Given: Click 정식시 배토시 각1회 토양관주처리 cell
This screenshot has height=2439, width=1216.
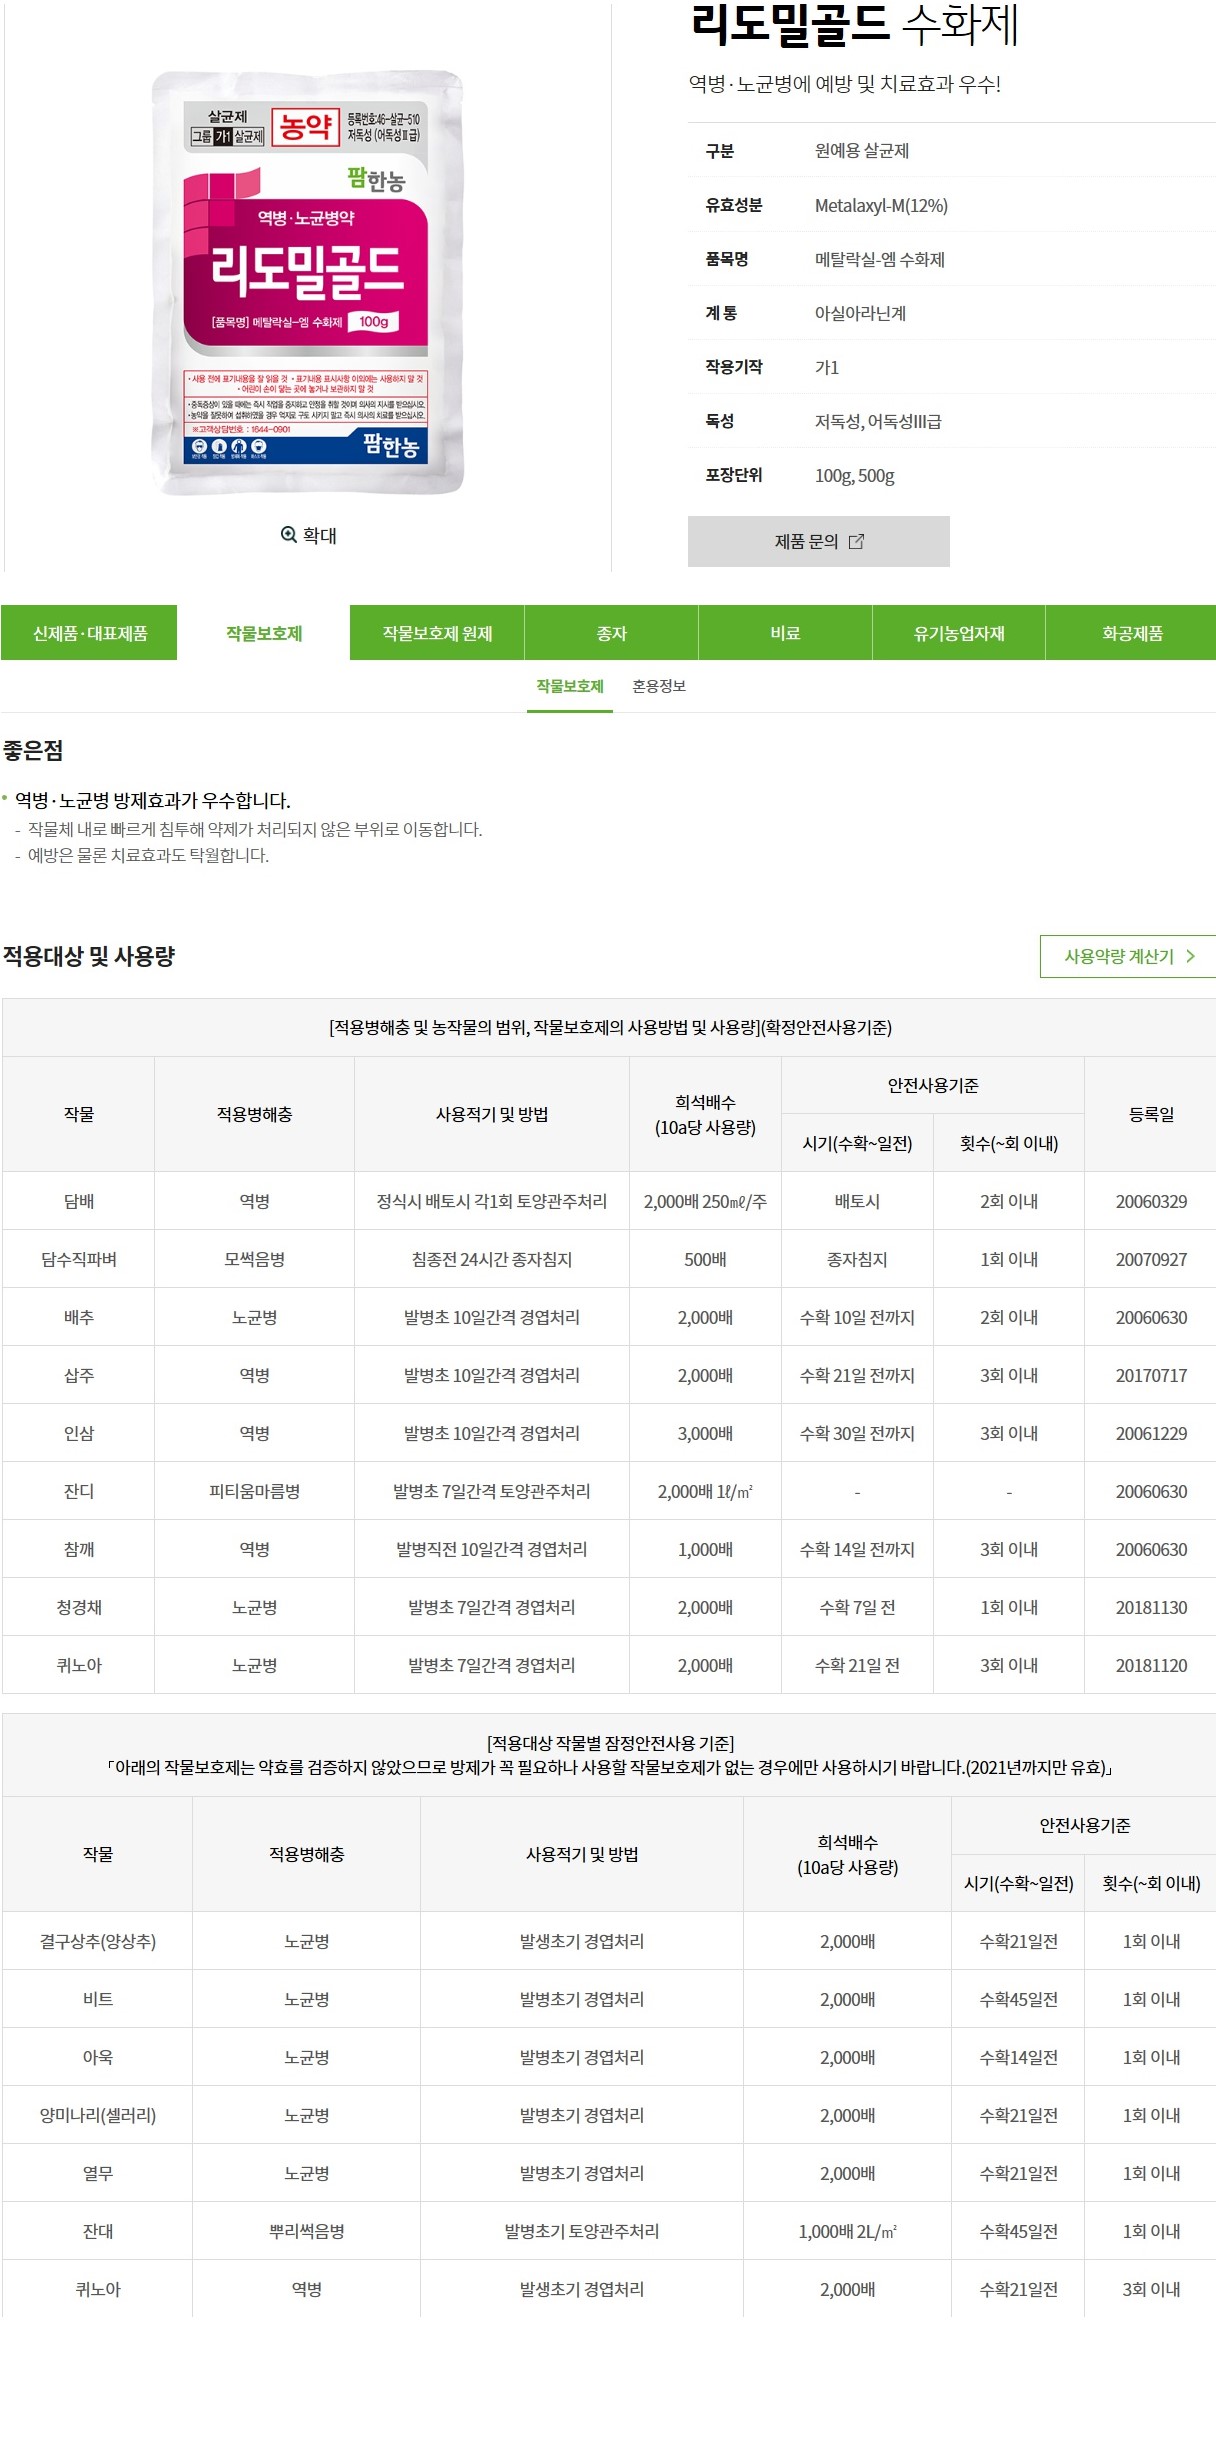Looking at the screenshot, I should coord(492,1201).
